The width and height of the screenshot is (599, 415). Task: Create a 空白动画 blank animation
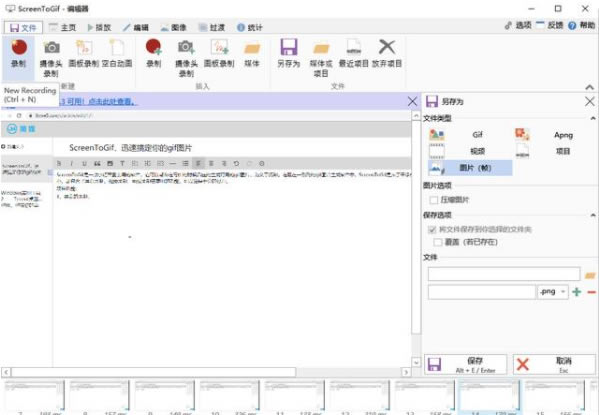coord(117,53)
